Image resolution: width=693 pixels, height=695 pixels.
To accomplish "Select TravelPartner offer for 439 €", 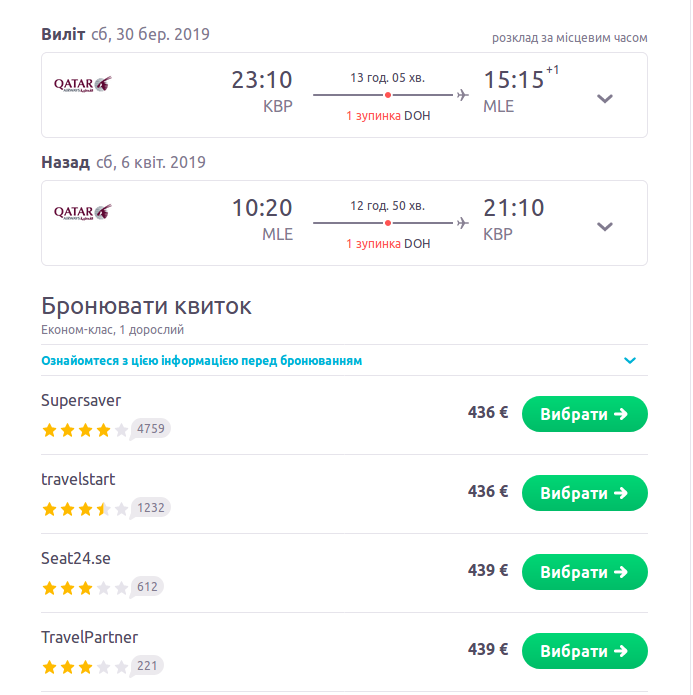I will tap(584, 651).
